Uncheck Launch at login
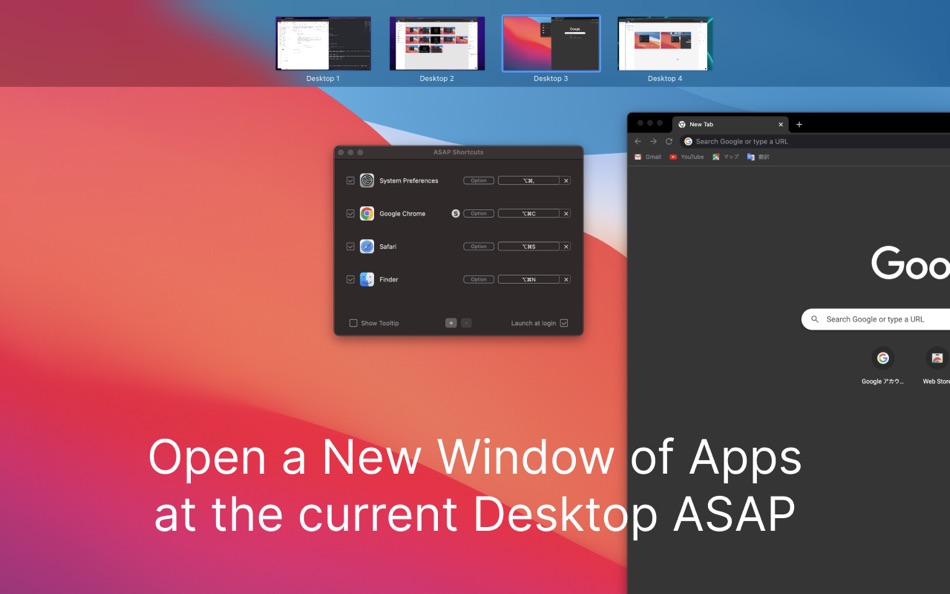This screenshot has width=950, height=594. [564, 323]
